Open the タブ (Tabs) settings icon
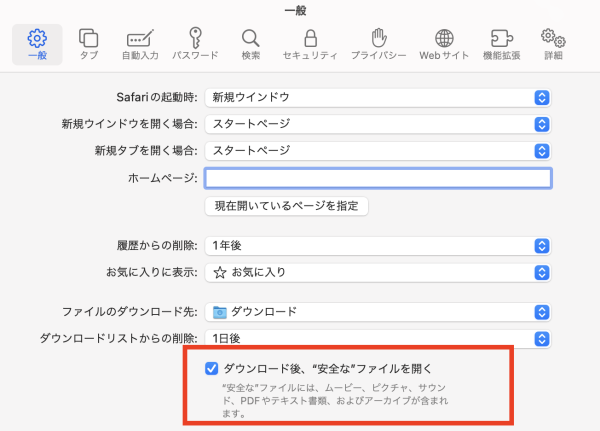The image size is (600, 431). [x=89, y=43]
